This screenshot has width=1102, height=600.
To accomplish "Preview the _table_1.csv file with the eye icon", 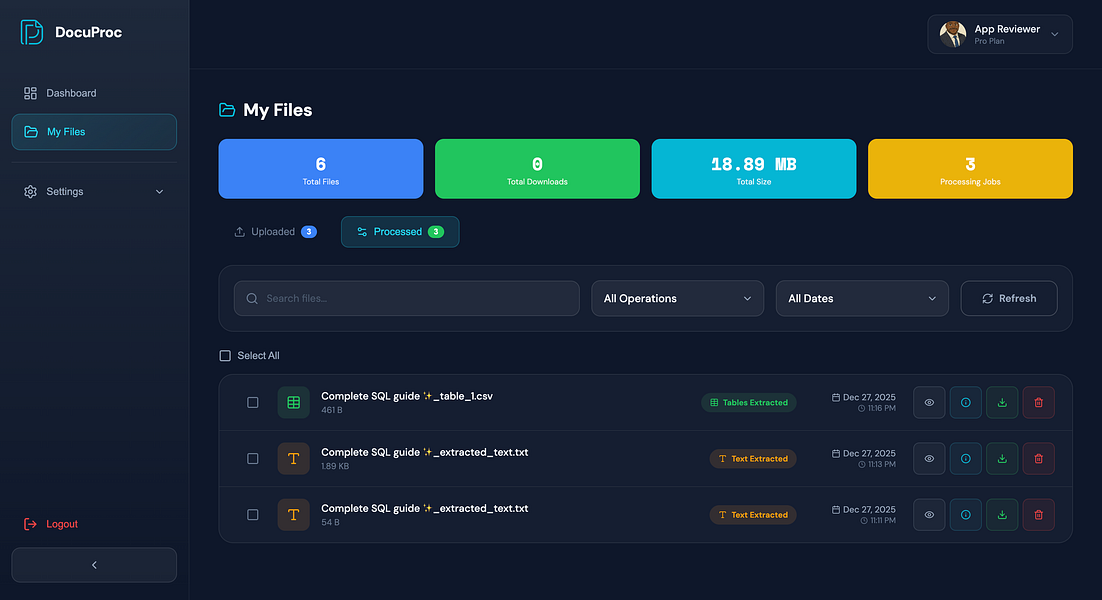I will pyautogui.click(x=929, y=403).
